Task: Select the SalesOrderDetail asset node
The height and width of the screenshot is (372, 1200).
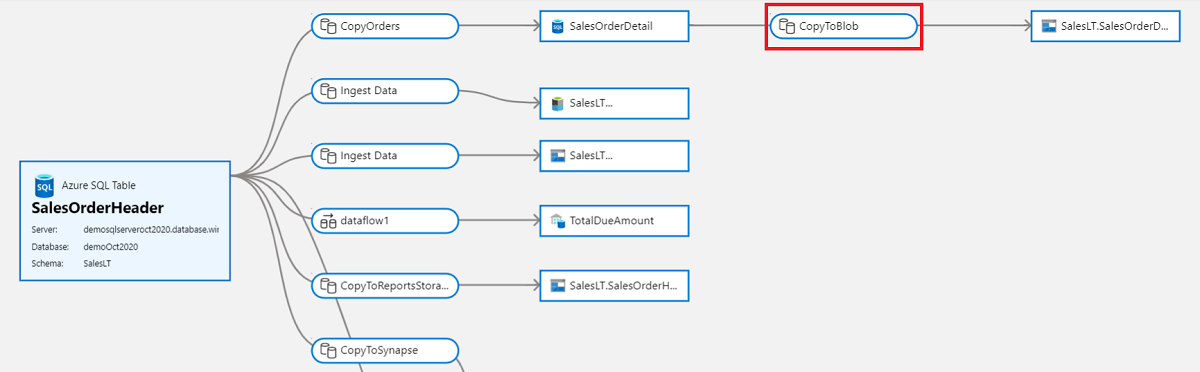Action: [x=614, y=27]
